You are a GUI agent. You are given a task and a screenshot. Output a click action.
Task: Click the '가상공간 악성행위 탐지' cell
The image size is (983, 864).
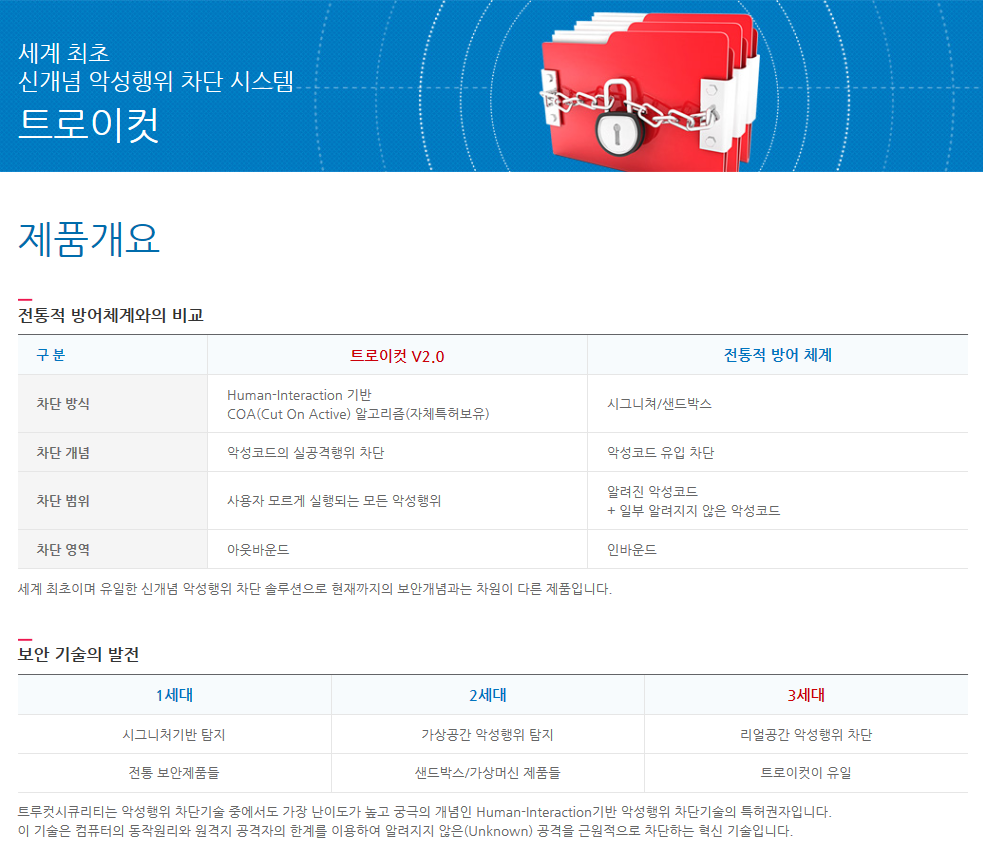(487, 735)
